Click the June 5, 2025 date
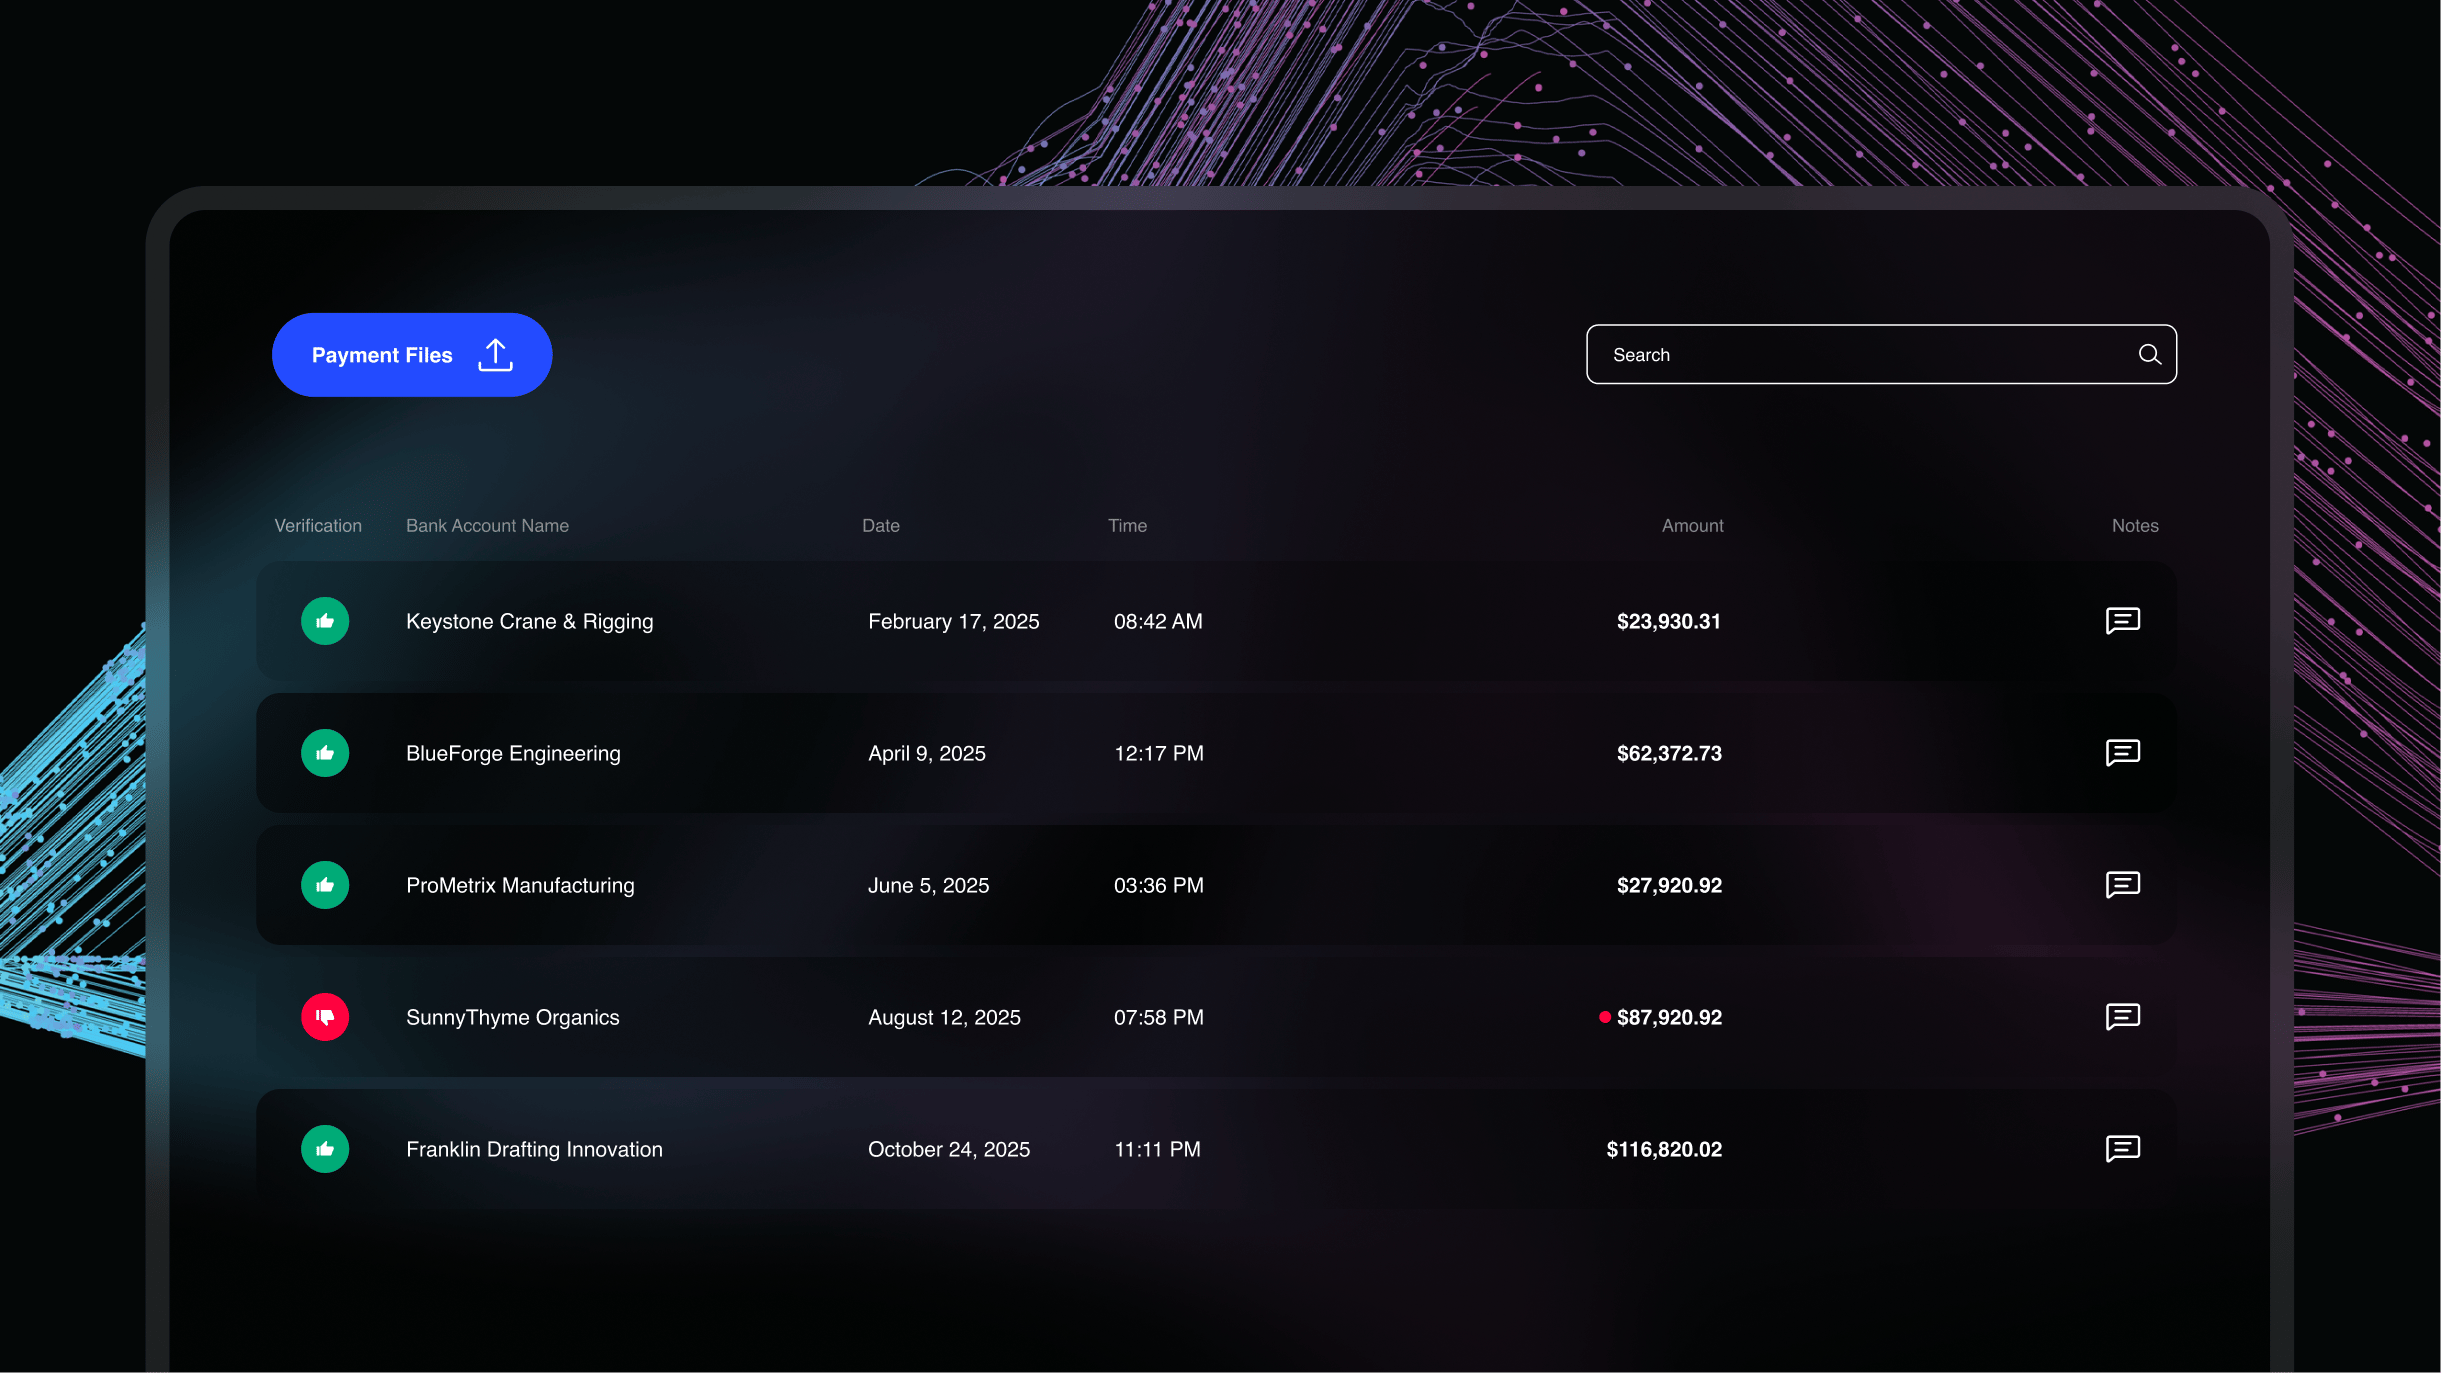Viewport: 2441px width, 1373px height. (928, 886)
